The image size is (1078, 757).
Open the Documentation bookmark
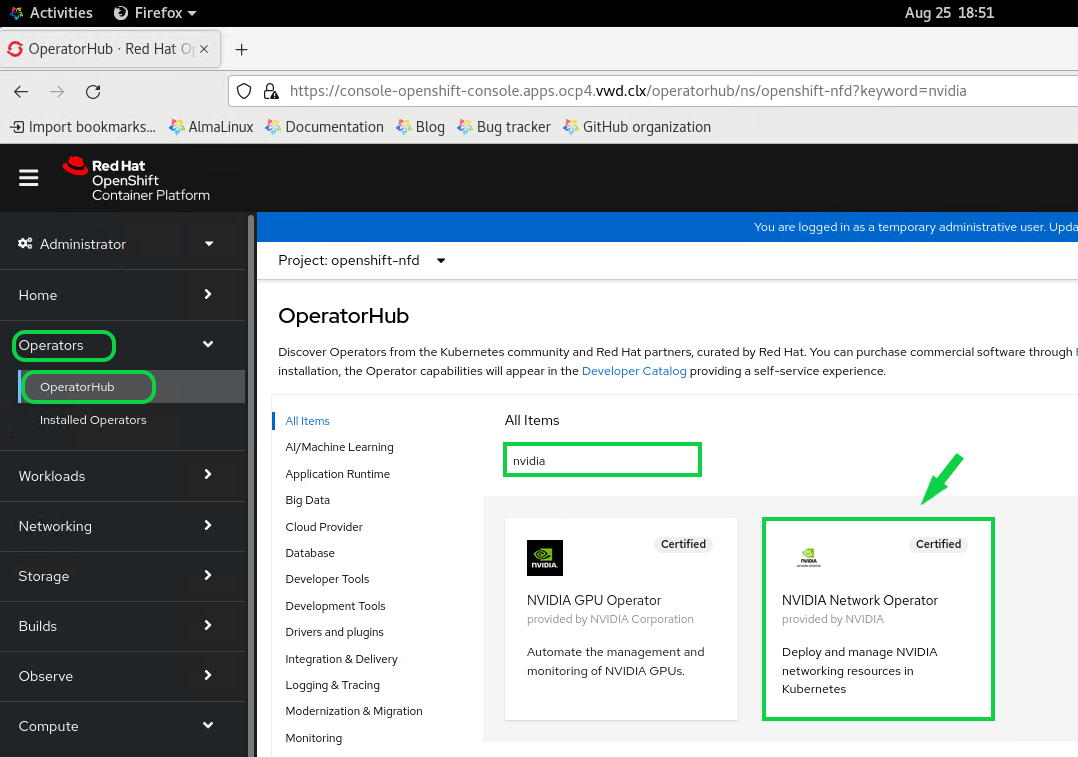(324, 127)
